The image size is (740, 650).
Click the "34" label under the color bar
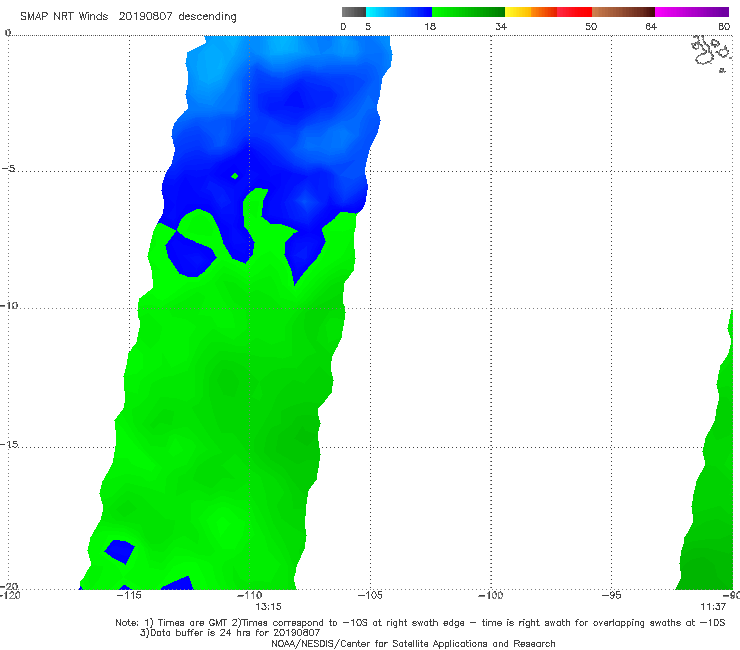click(501, 26)
